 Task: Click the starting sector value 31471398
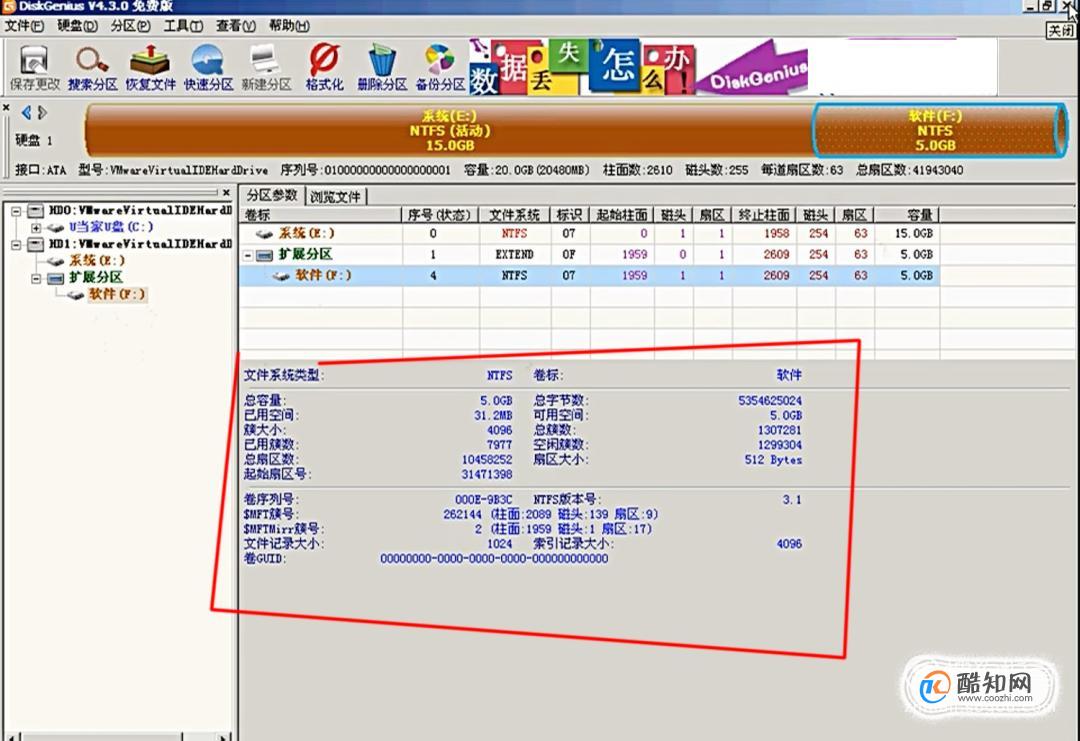click(487, 474)
